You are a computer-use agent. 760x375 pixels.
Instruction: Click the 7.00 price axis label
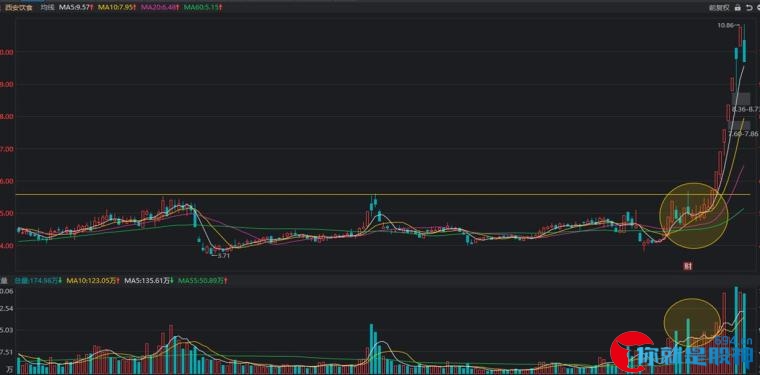click(x=7, y=149)
